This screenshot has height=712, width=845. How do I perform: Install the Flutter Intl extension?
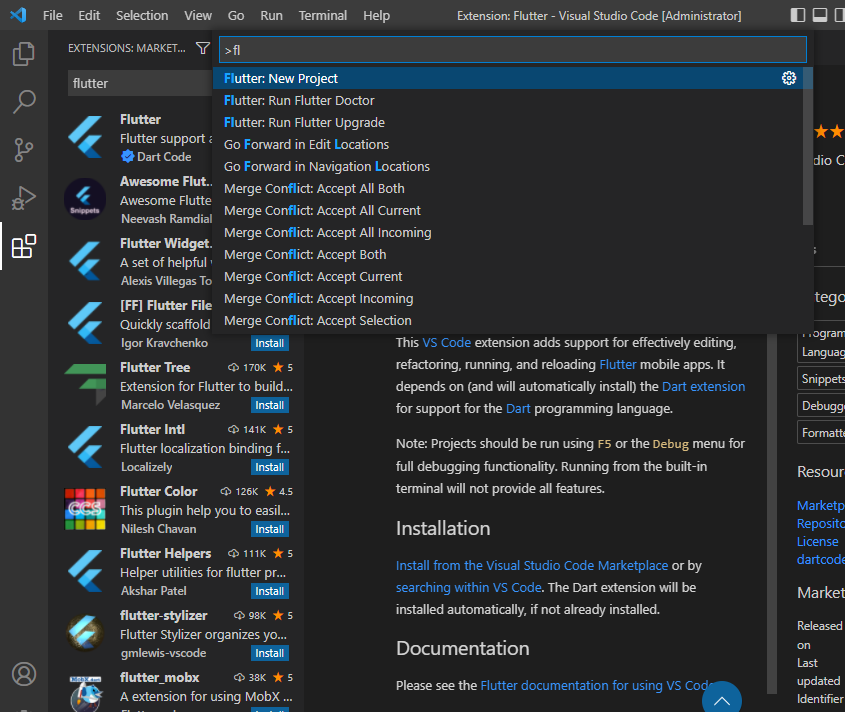[269, 467]
